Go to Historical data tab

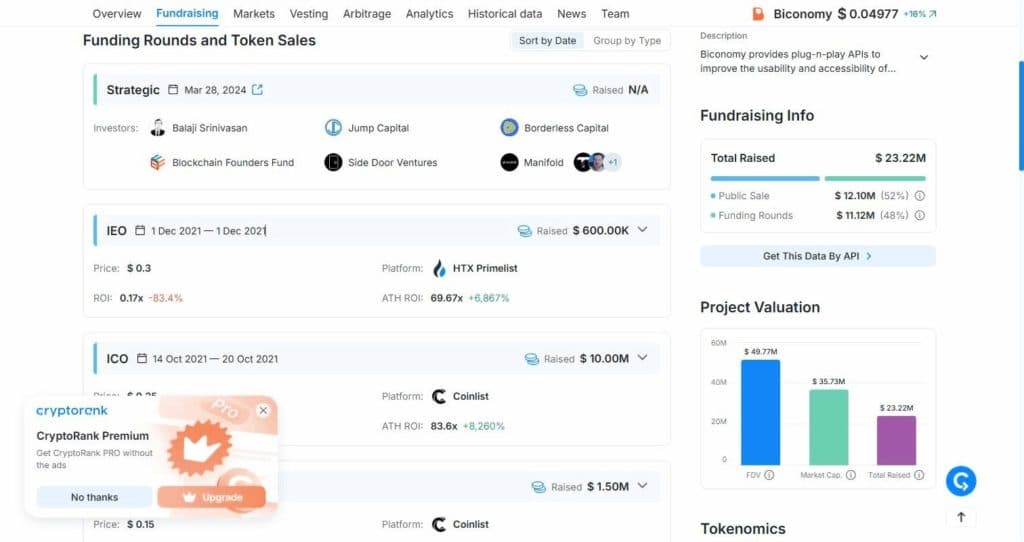tap(505, 14)
